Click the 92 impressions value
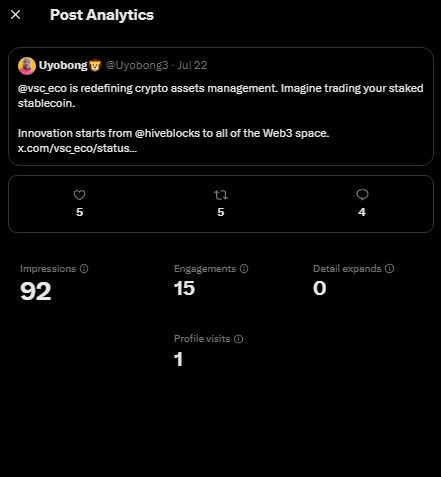 point(36,291)
